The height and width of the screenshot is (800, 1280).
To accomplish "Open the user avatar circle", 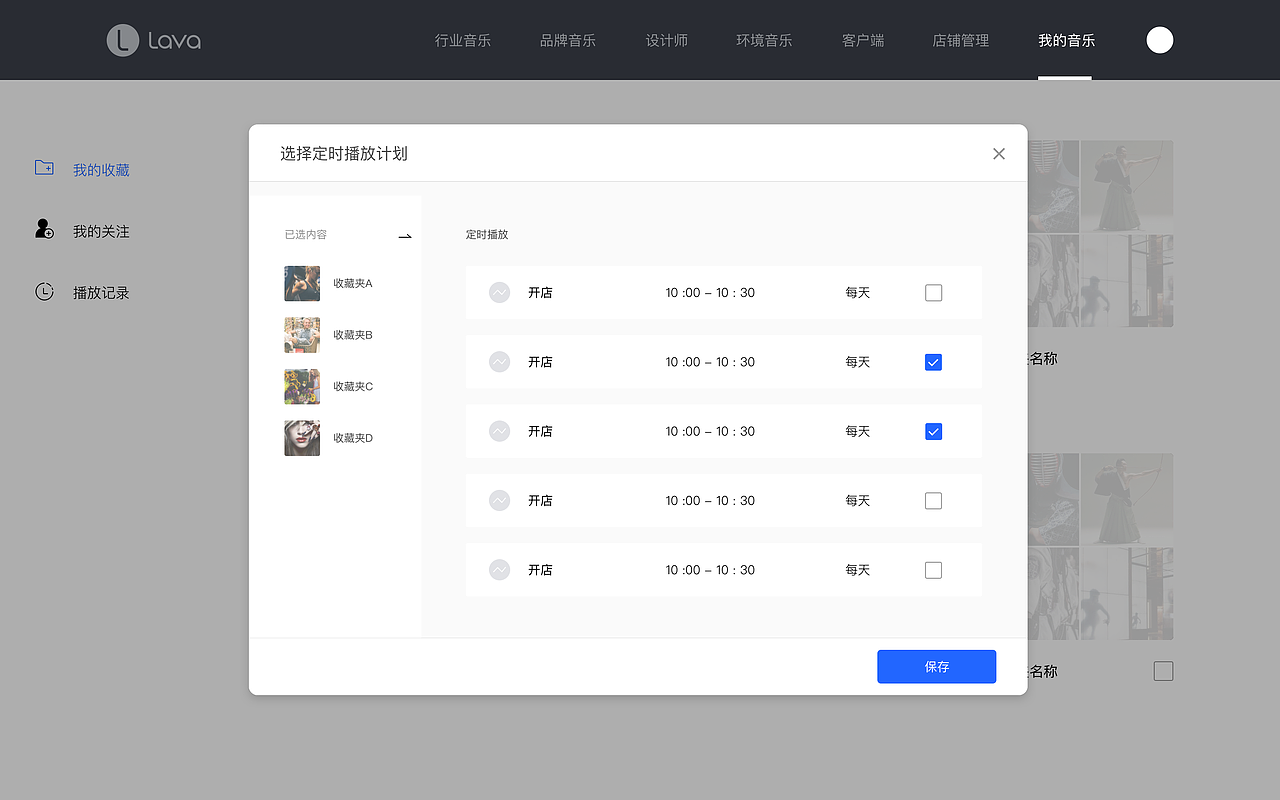I will (x=1160, y=40).
